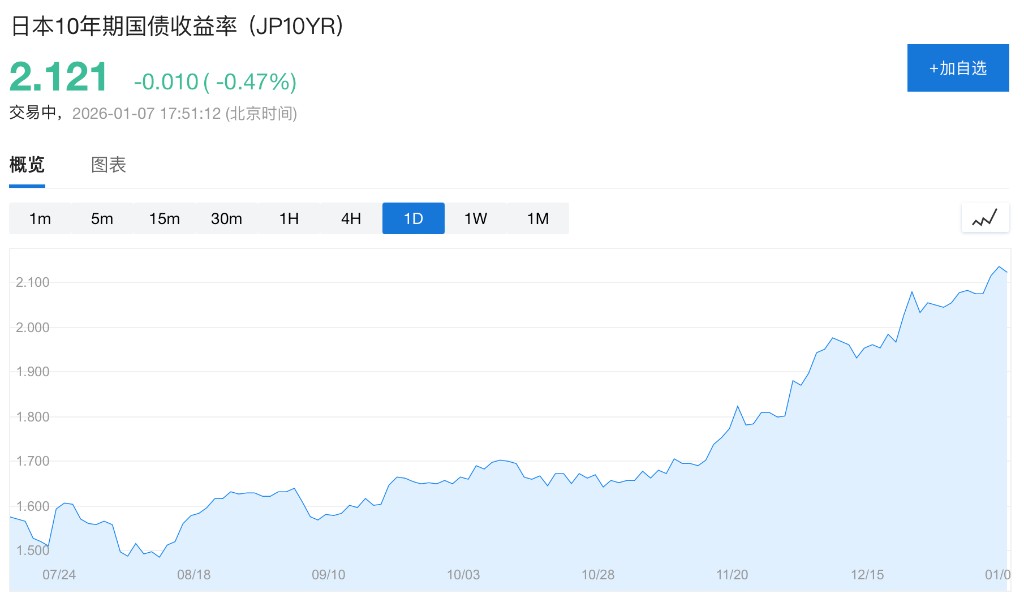Screen dimensions: 1024x605
Task: Switch to the 概览 tab
Action: point(27,165)
